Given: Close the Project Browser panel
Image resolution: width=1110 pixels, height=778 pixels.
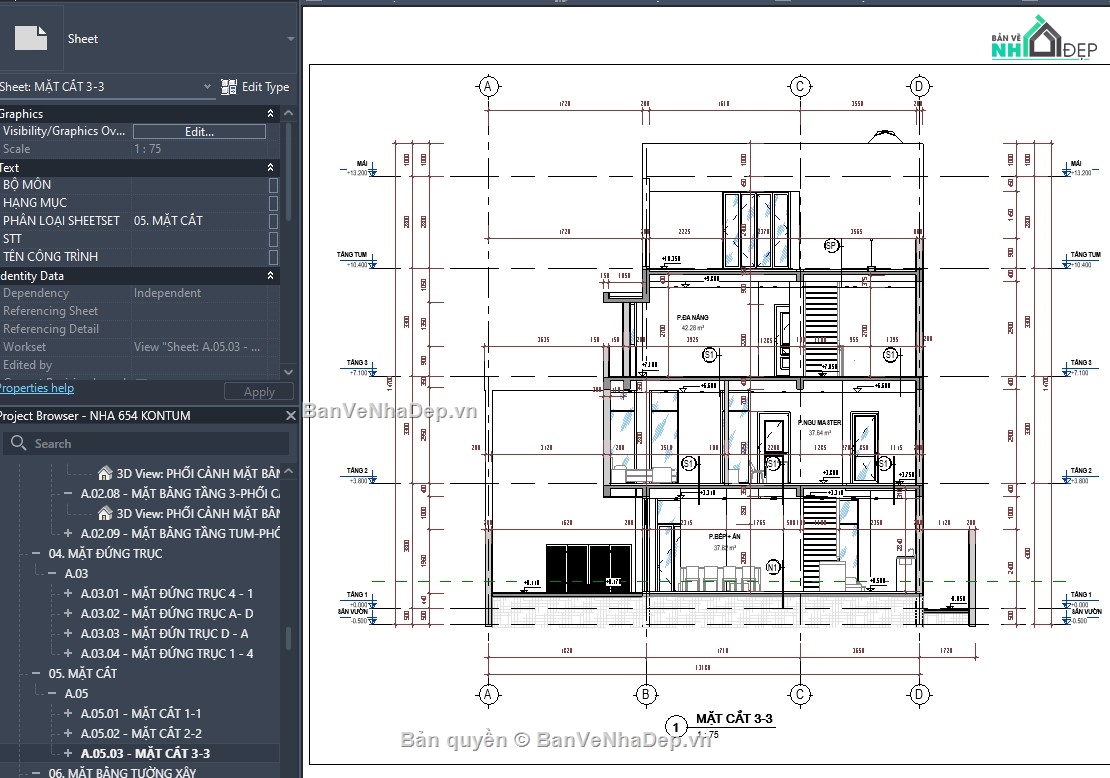Looking at the screenshot, I should click(x=290, y=416).
